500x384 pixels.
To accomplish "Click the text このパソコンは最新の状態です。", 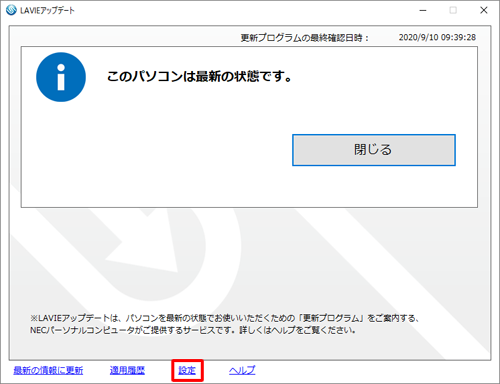I will [199, 76].
